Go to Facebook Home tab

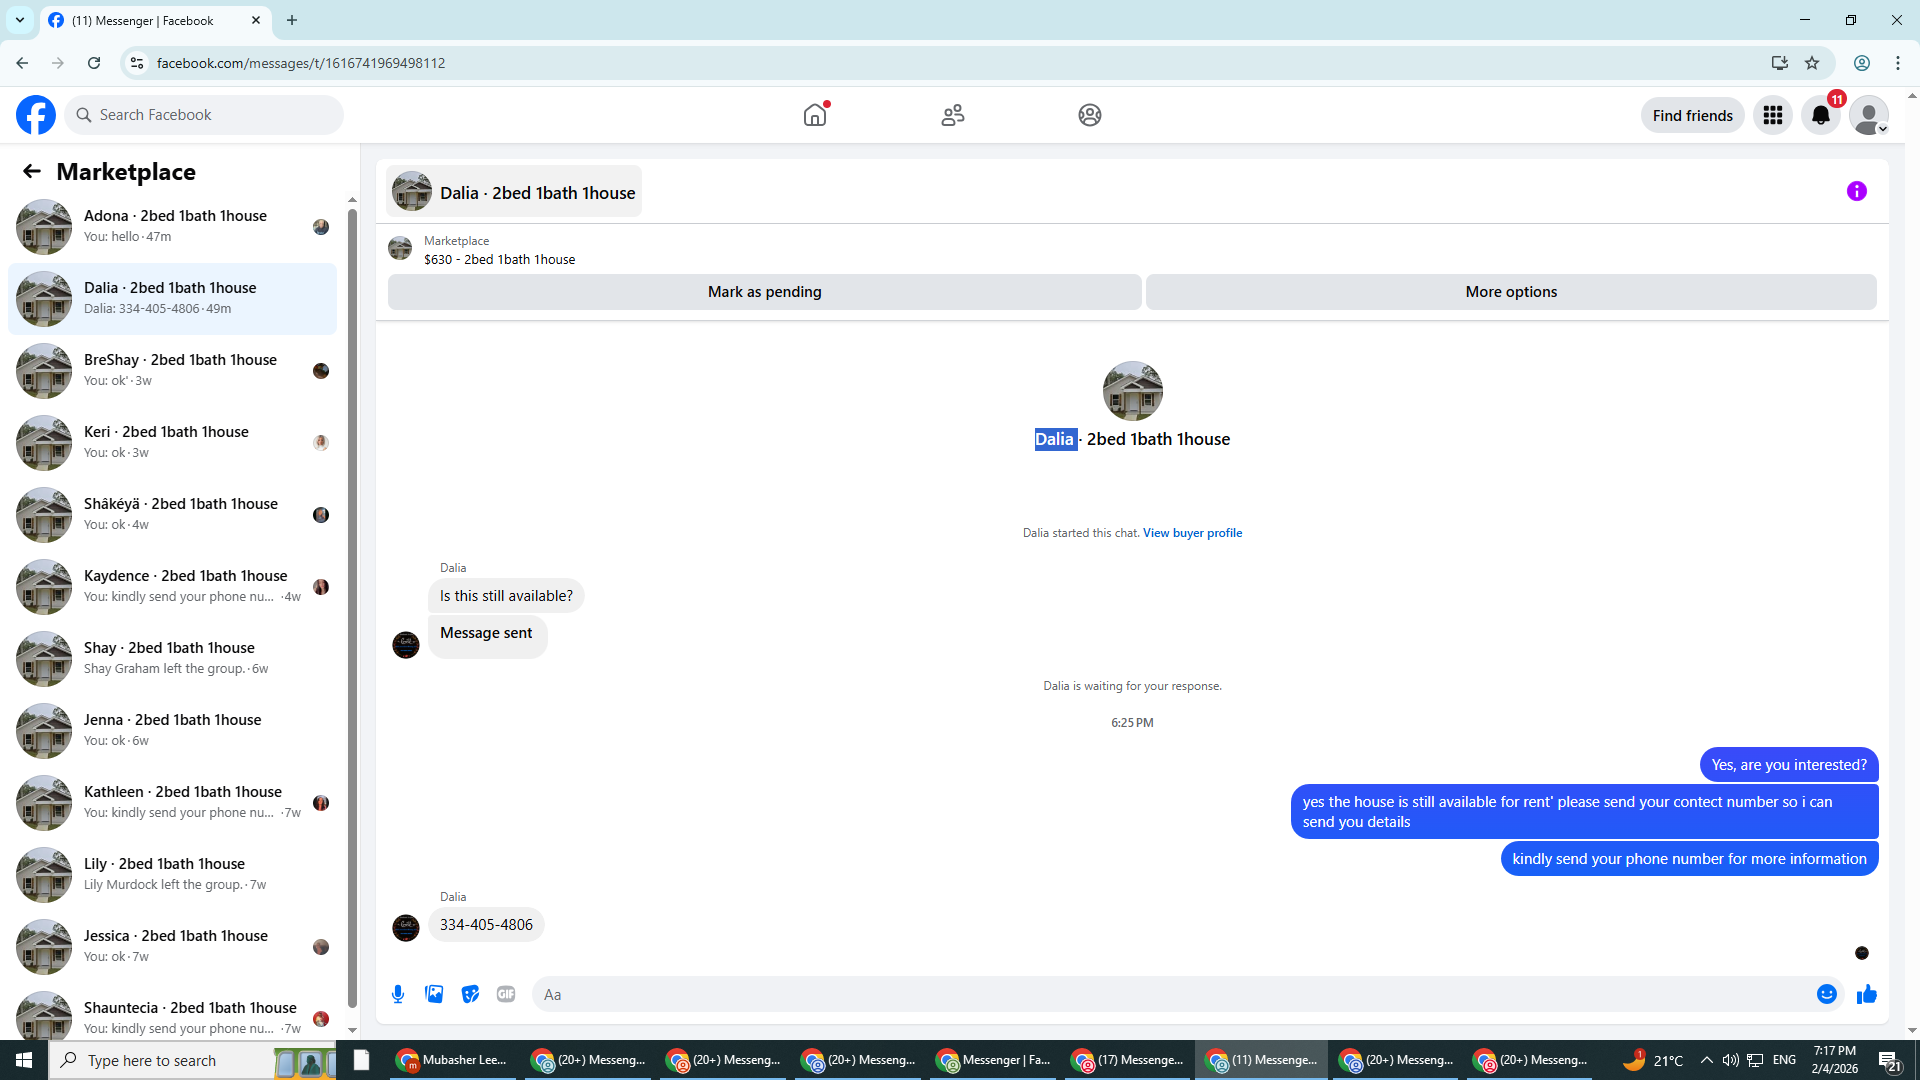pos(815,115)
